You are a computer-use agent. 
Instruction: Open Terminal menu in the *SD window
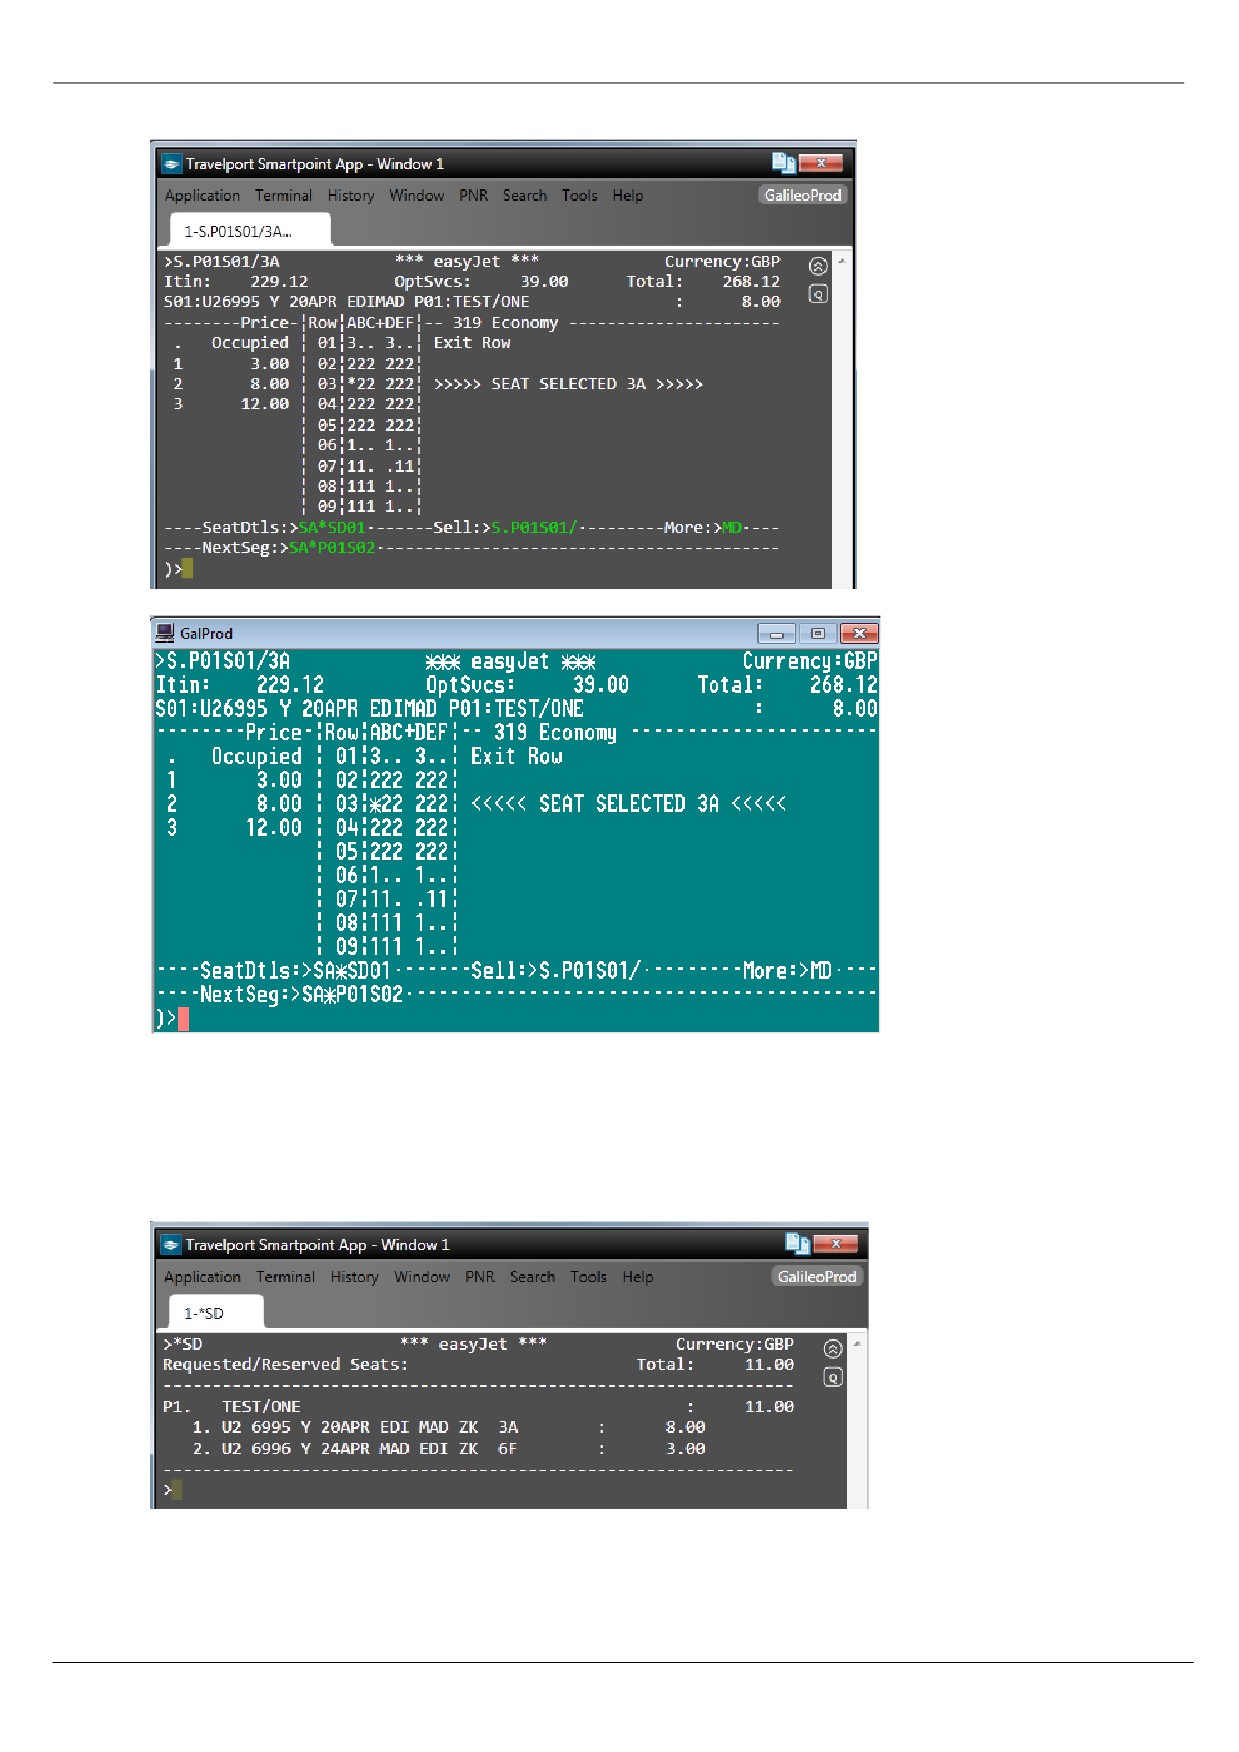[285, 1277]
